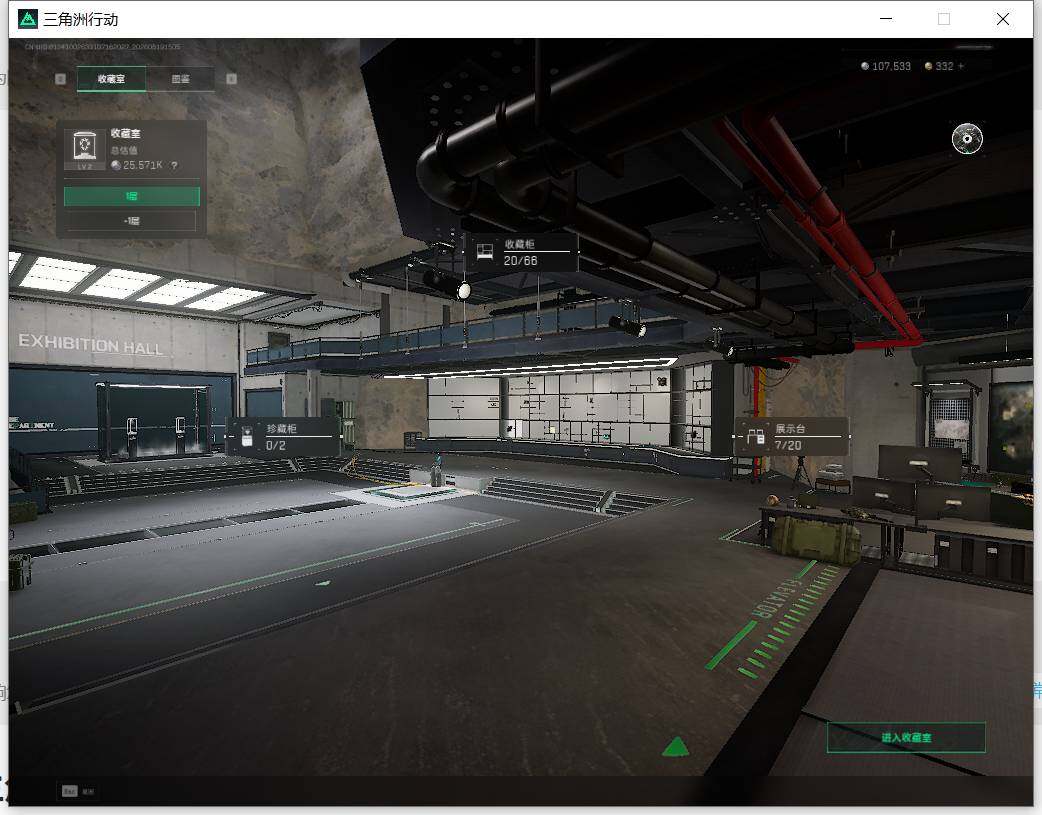Viewport: 1042px width, 815px height.
Task: Switch to the 收藏室 tab
Action: [112, 79]
